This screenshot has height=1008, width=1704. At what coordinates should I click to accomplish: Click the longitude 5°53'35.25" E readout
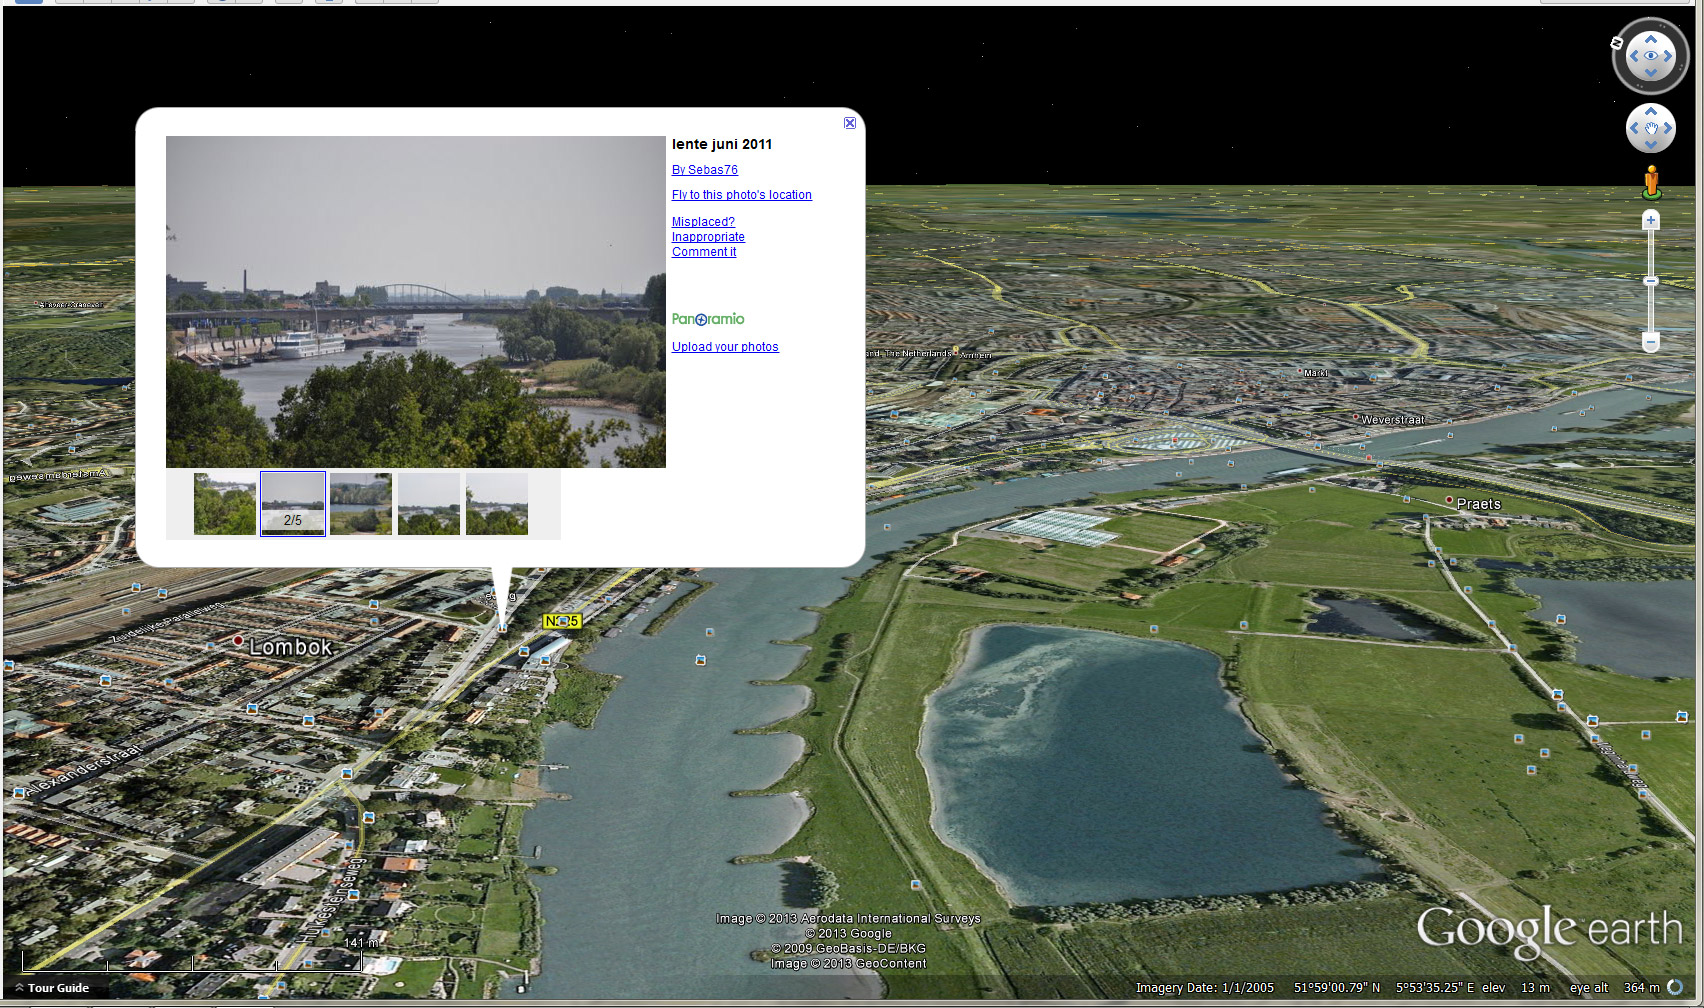1435,988
